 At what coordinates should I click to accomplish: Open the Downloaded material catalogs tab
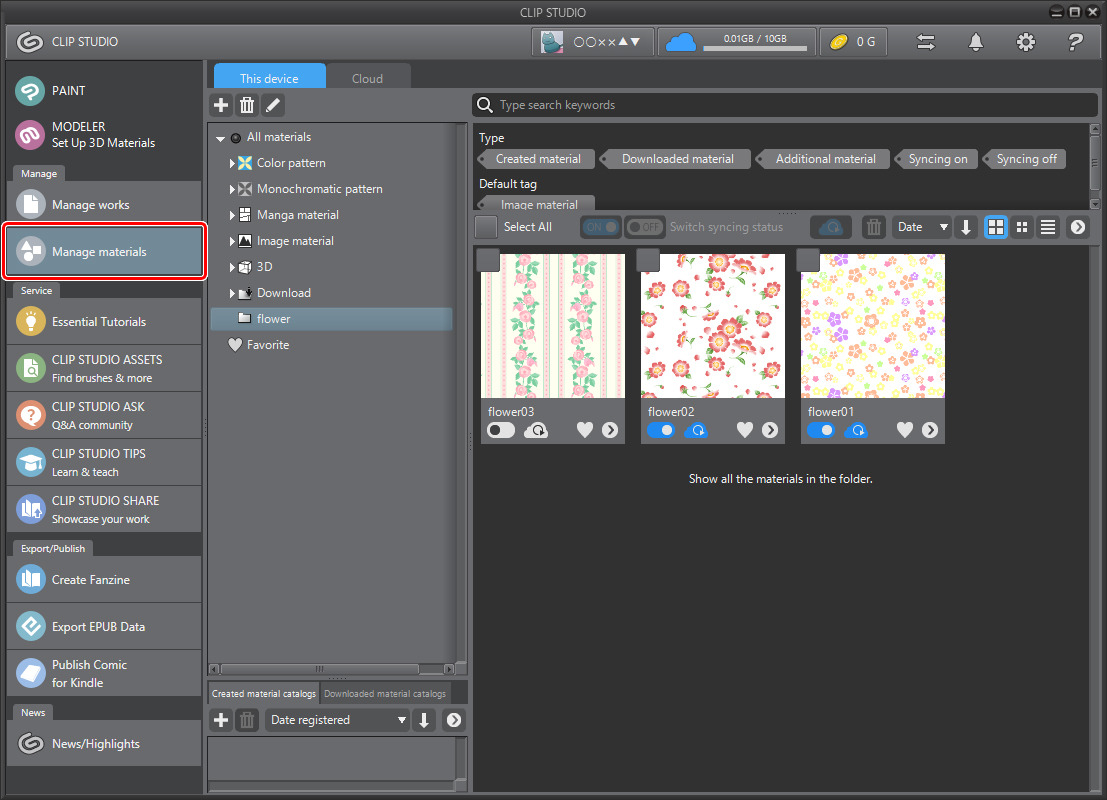click(385, 692)
